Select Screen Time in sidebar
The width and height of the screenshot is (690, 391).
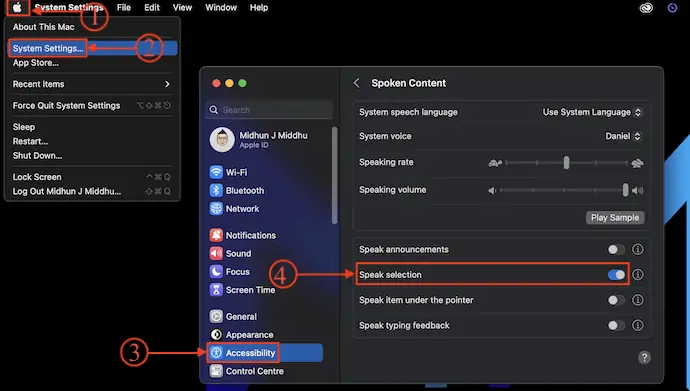pos(242,290)
